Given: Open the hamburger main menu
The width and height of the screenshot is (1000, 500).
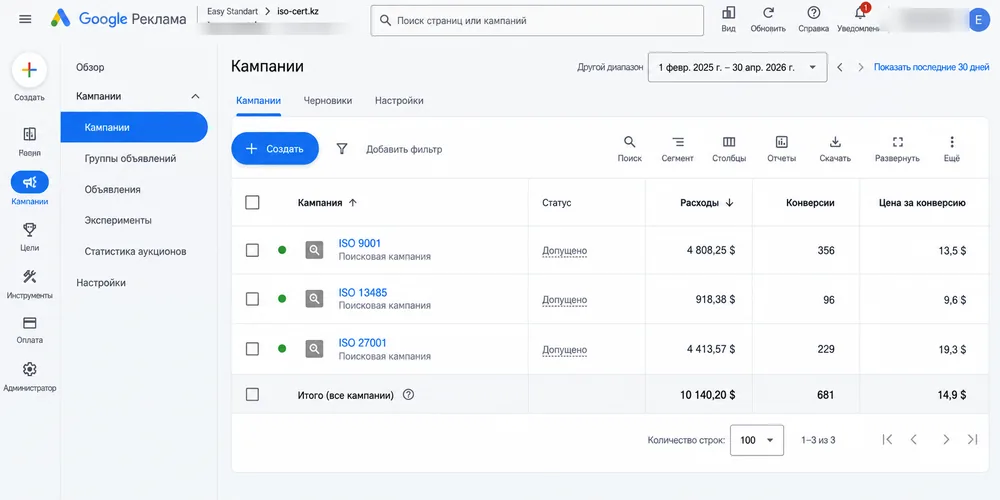Looking at the screenshot, I should pos(26,19).
